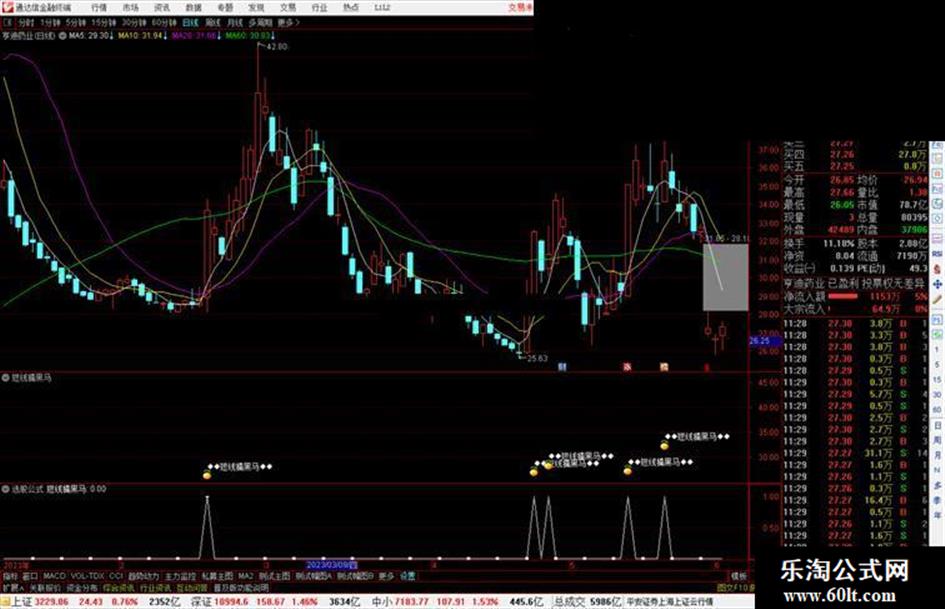Apply the 测试辅图A indicator
This screenshot has width=945, height=609.
(314, 576)
